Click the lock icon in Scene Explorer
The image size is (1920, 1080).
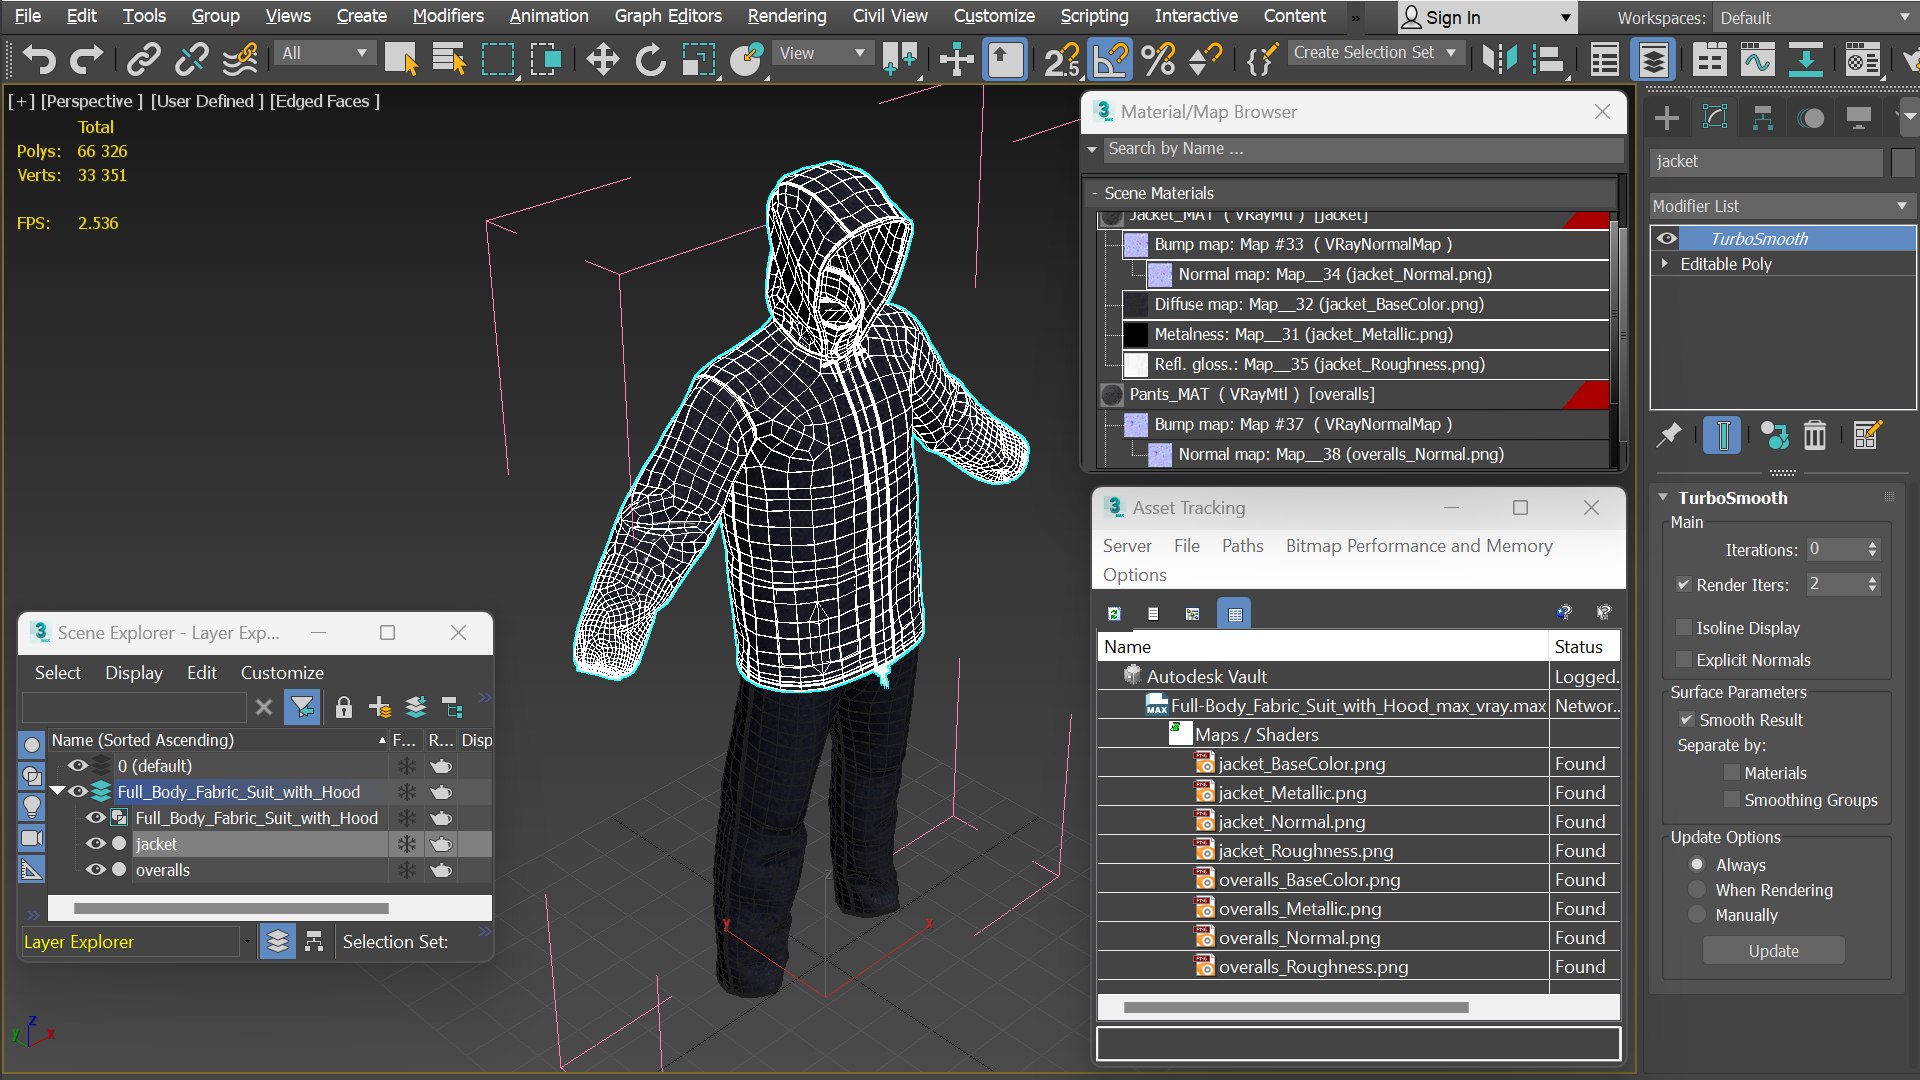click(x=344, y=708)
